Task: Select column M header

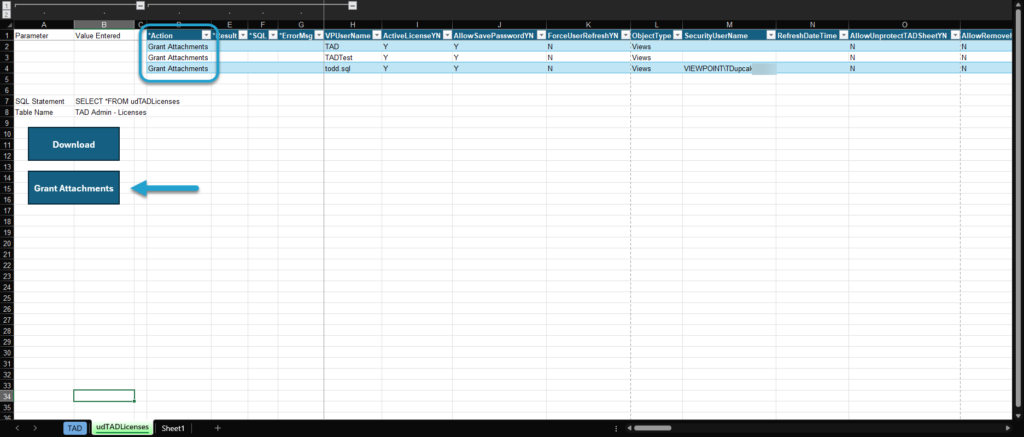Action: pos(729,25)
